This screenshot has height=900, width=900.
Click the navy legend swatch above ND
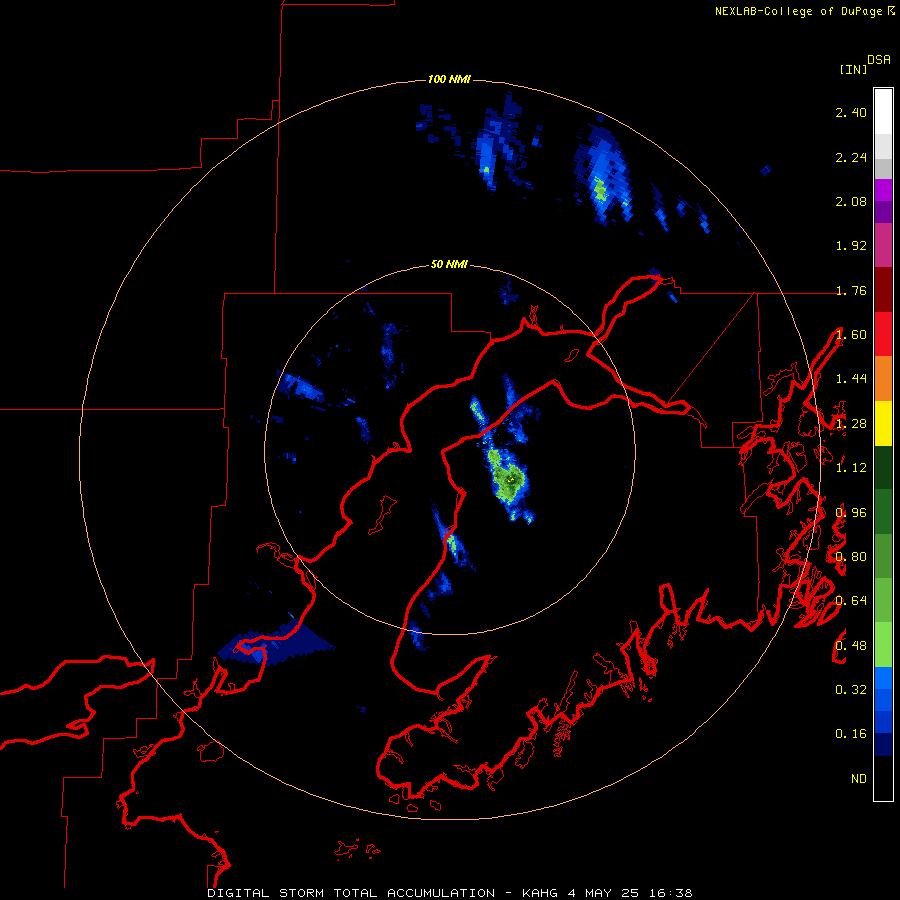[883, 744]
